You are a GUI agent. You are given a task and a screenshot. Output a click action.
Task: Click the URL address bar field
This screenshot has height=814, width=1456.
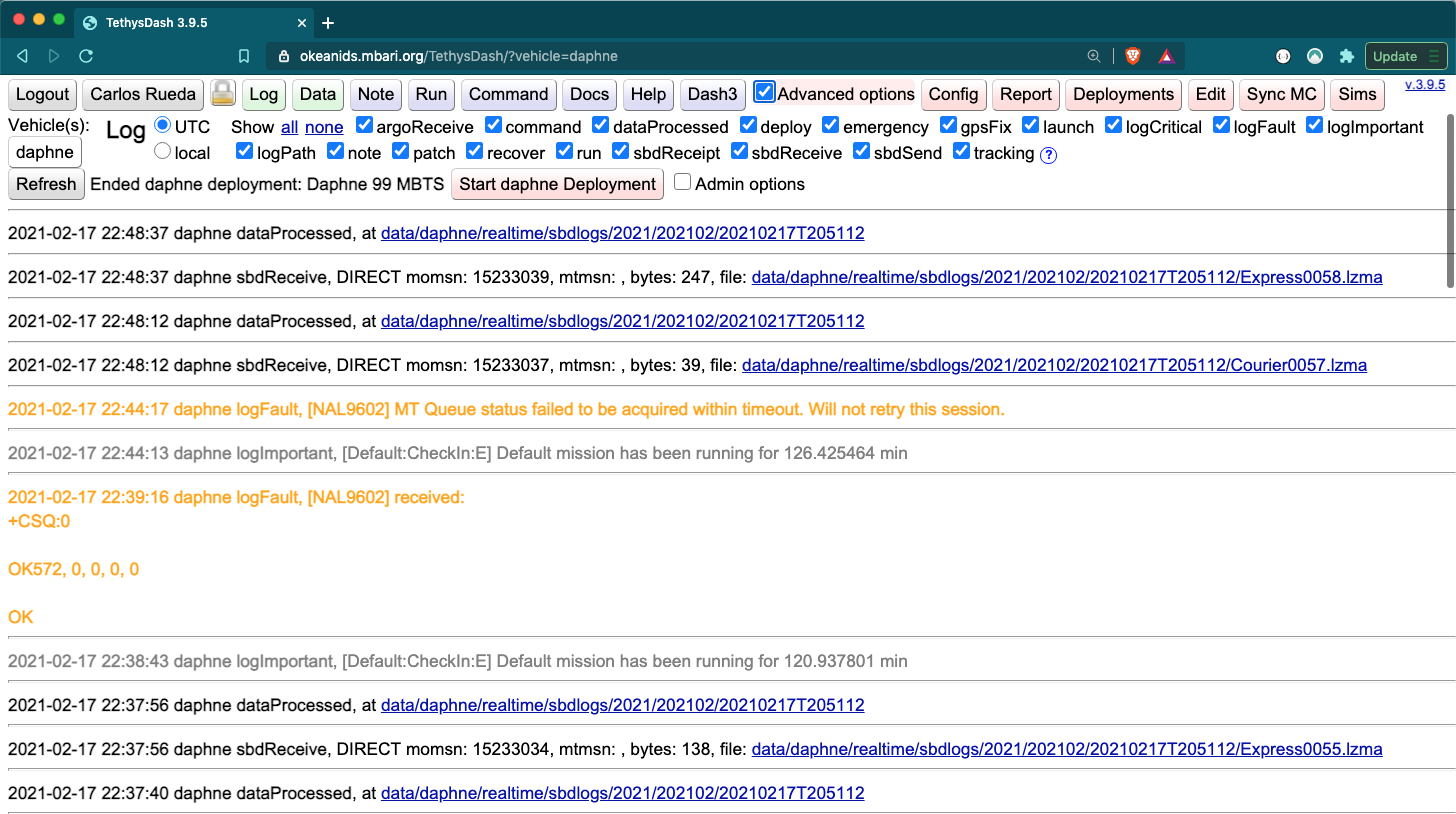coord(680,56)
